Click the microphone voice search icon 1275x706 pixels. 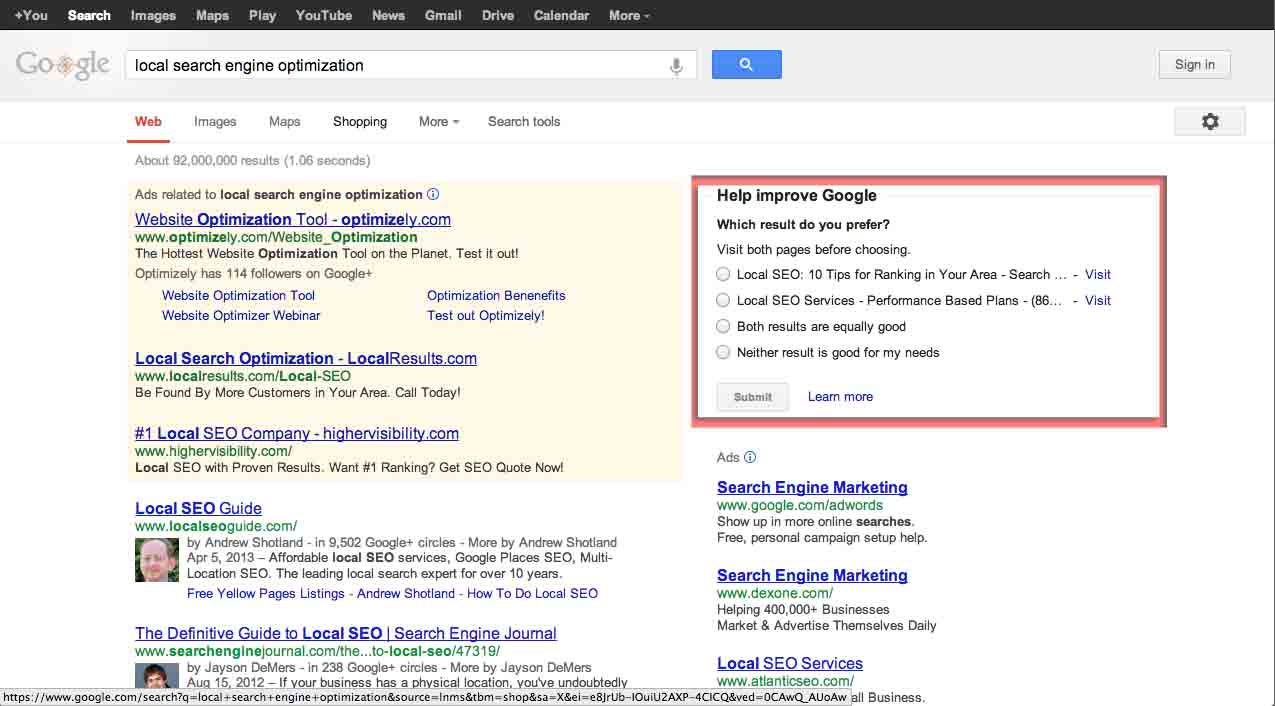tap(676, 66)
